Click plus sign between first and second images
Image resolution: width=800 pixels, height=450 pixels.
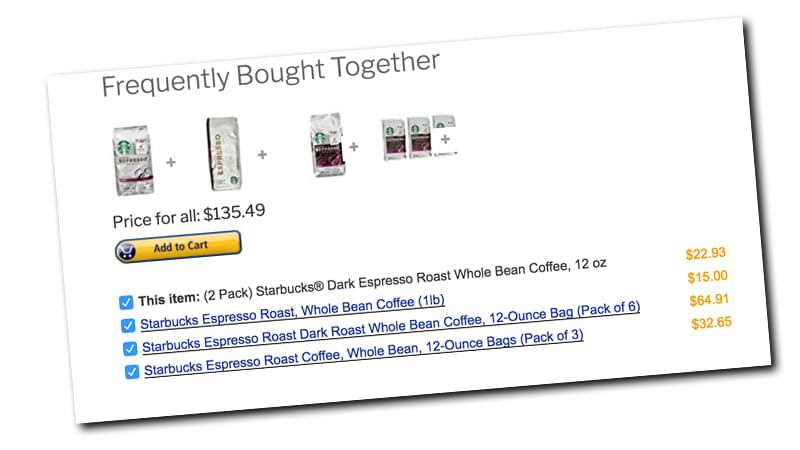click(x=171, y=160)
